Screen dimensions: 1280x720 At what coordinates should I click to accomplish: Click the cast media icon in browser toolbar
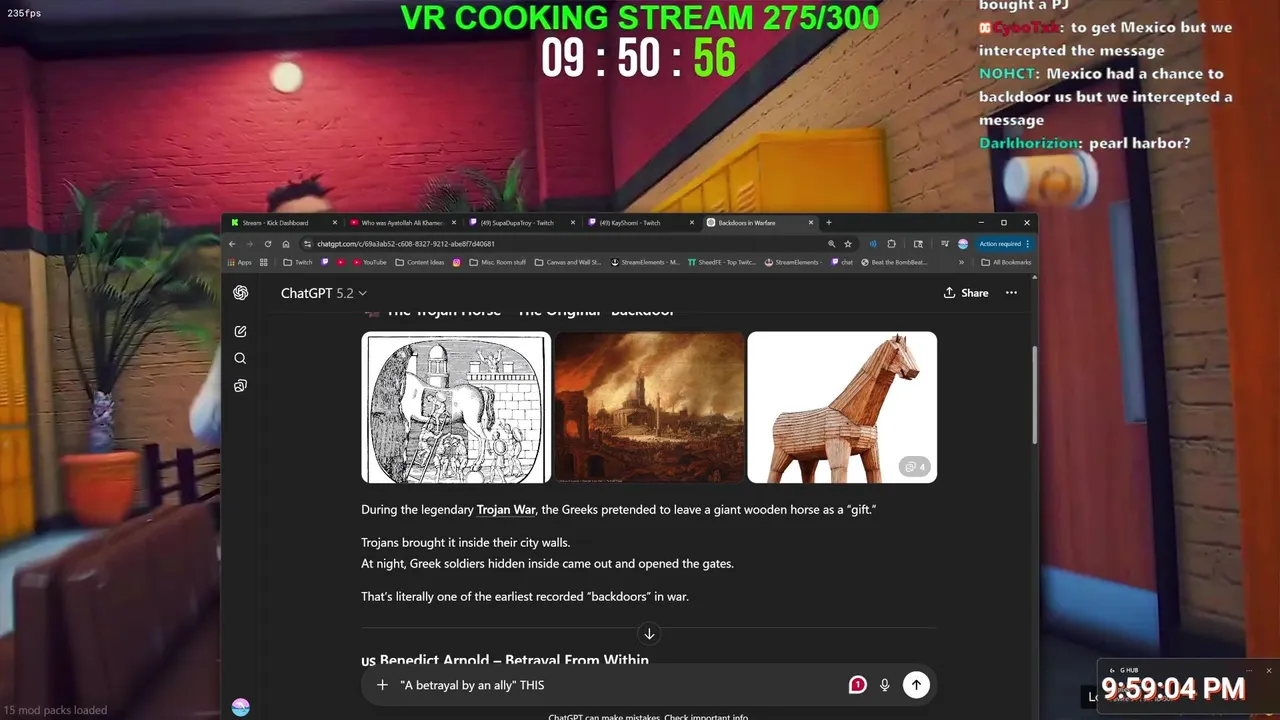(x=945, y=244)
